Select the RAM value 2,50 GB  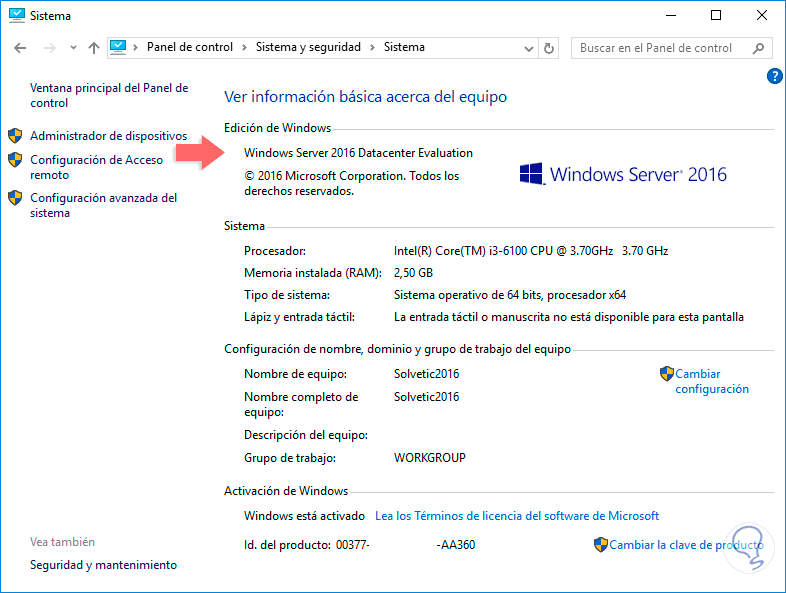(414, 273)
